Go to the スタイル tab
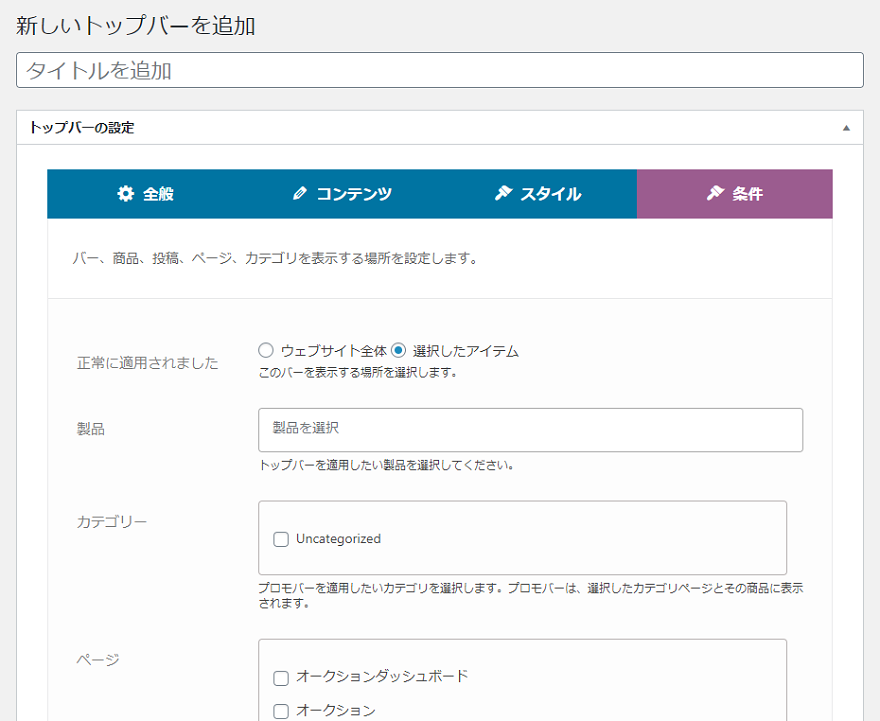The height and width of the screenshot is (721, 880). tap(538, 194)
